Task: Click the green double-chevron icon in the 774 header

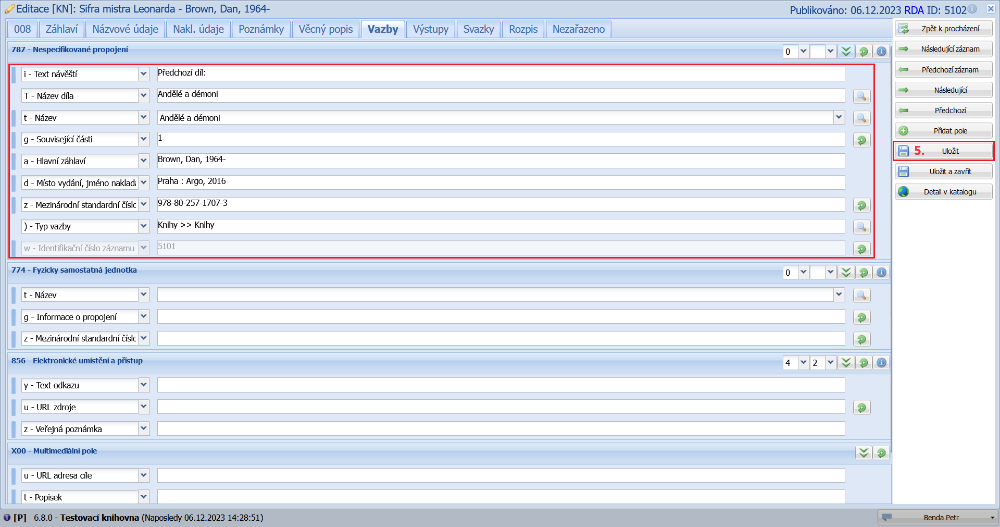Action: click(x=846, y=272)
